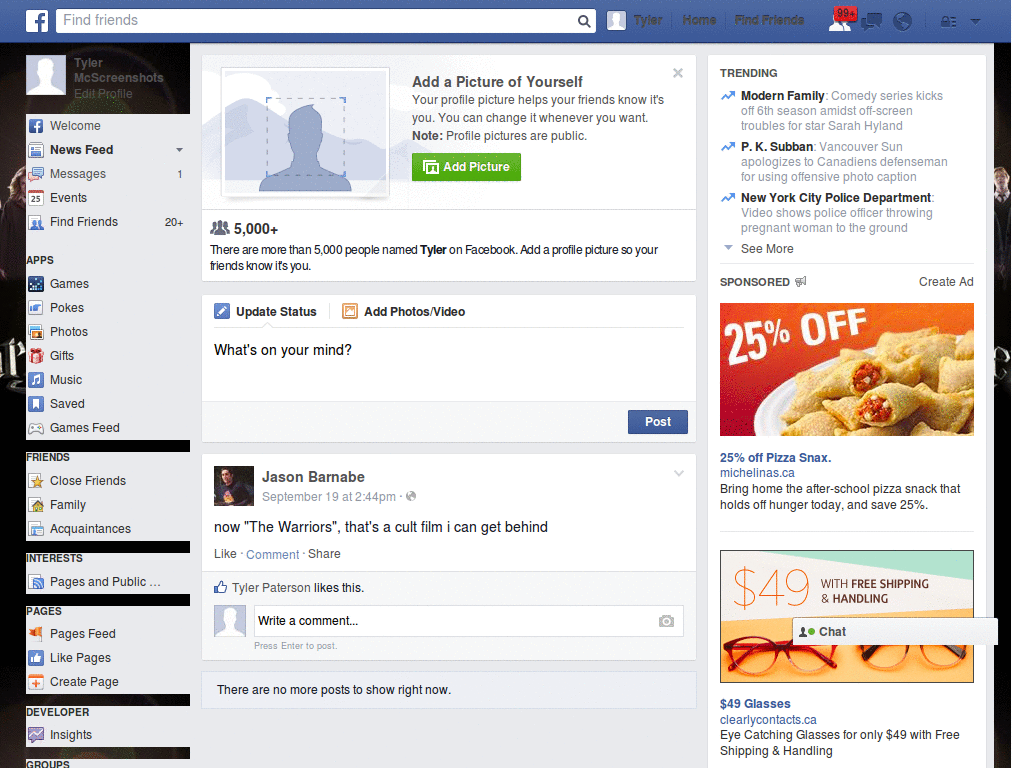The height and width of the screenshot is (768, 1024).
Task: Open the Saved bookmark icon
Action: point(36,404)
